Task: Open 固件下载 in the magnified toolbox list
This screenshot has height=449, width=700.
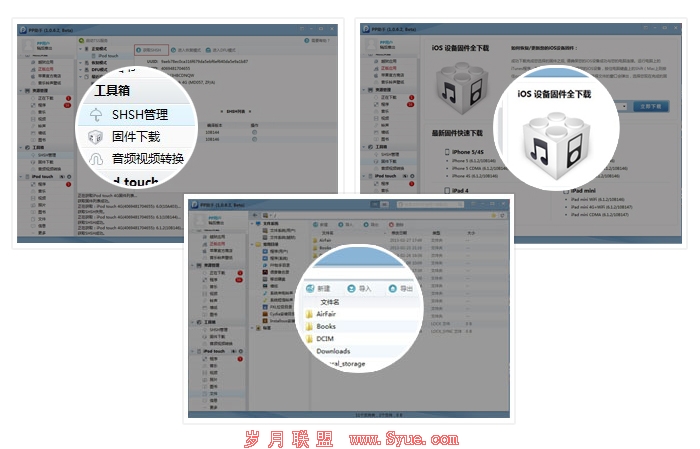Action: [136, 137]
